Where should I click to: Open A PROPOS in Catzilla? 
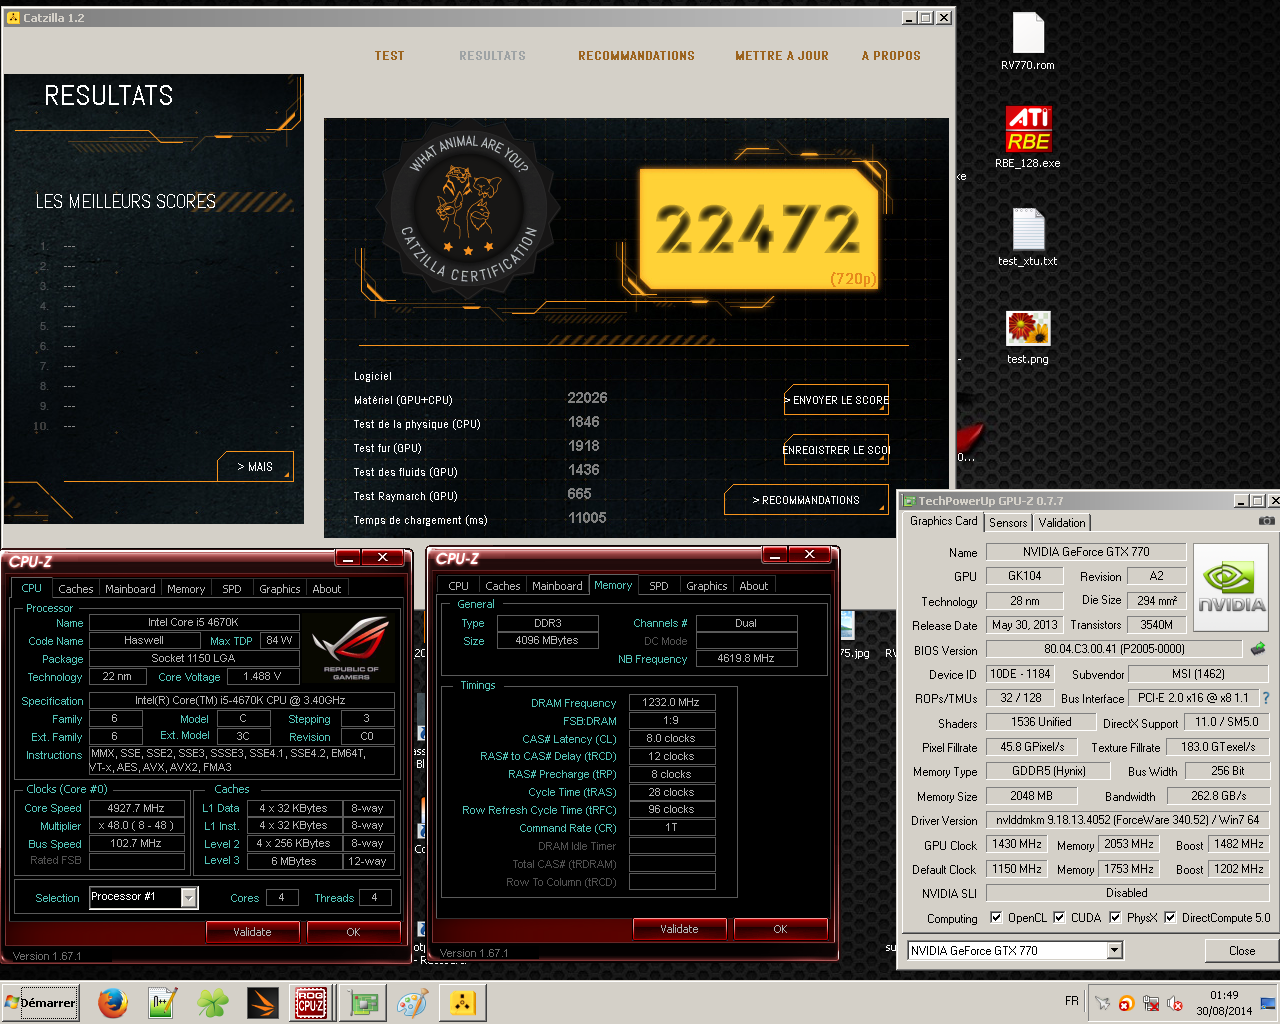pos(891,56)
